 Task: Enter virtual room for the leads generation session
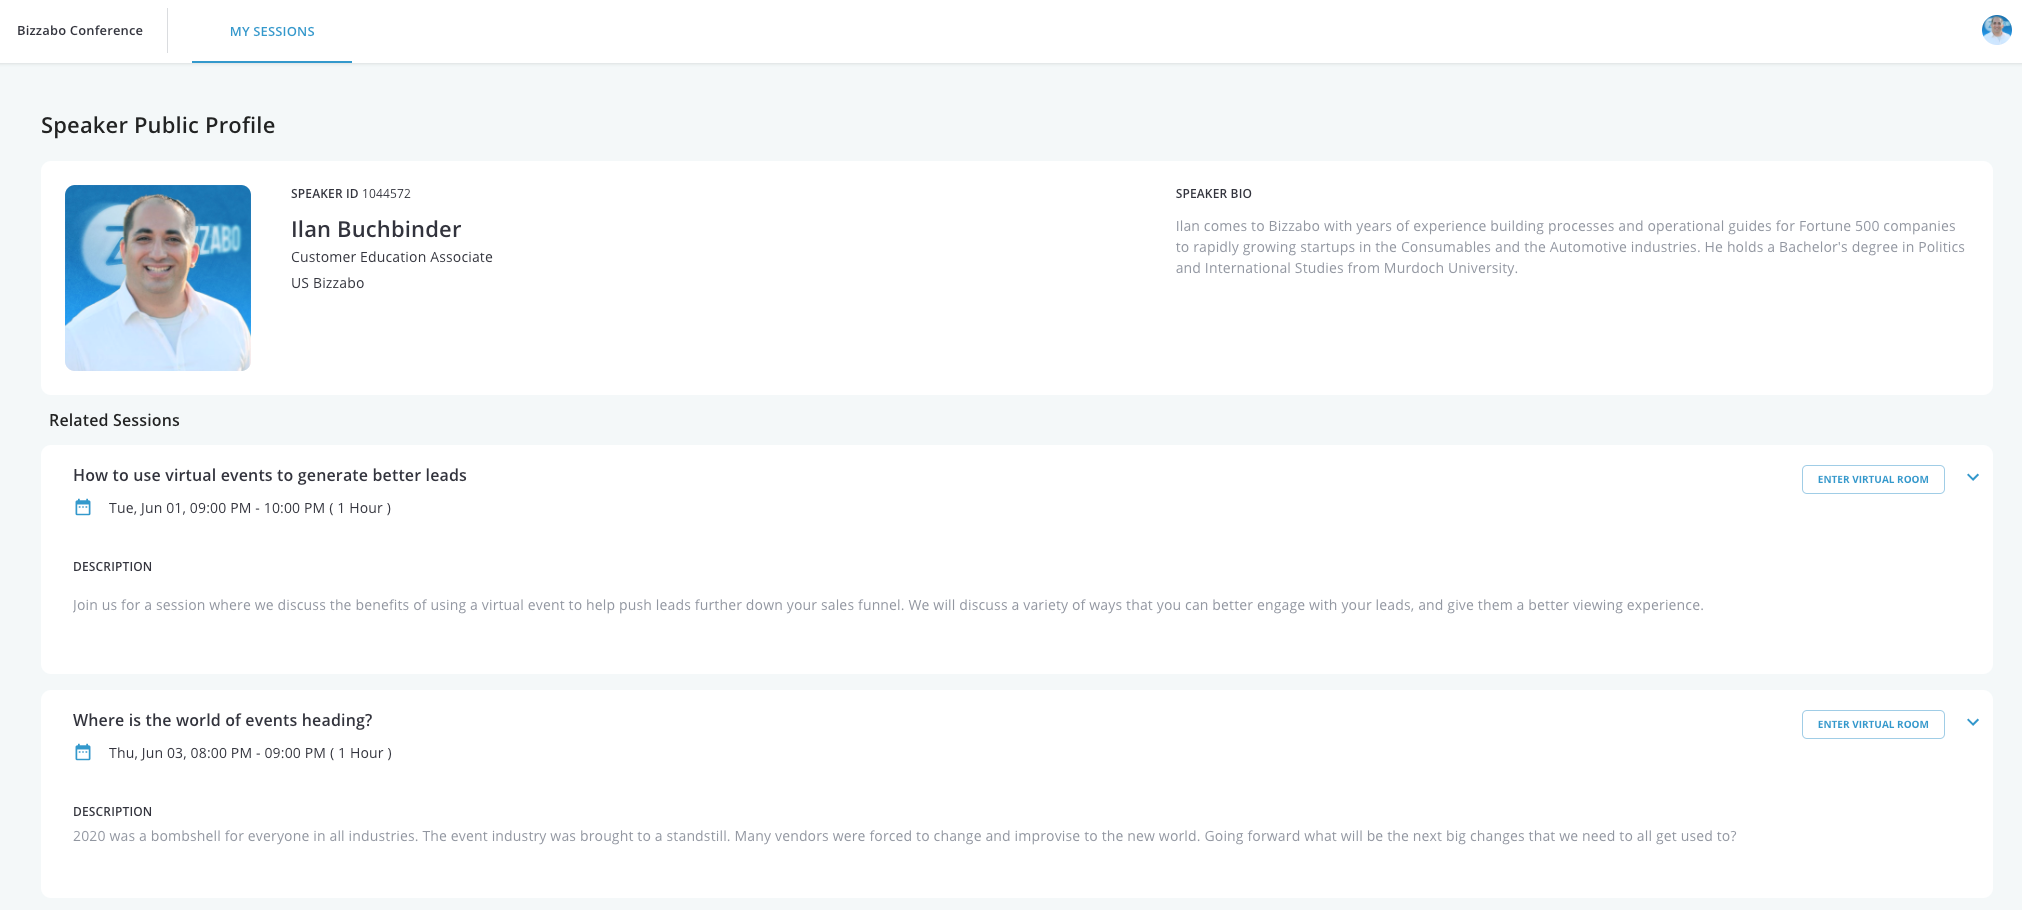[1872, 479]
